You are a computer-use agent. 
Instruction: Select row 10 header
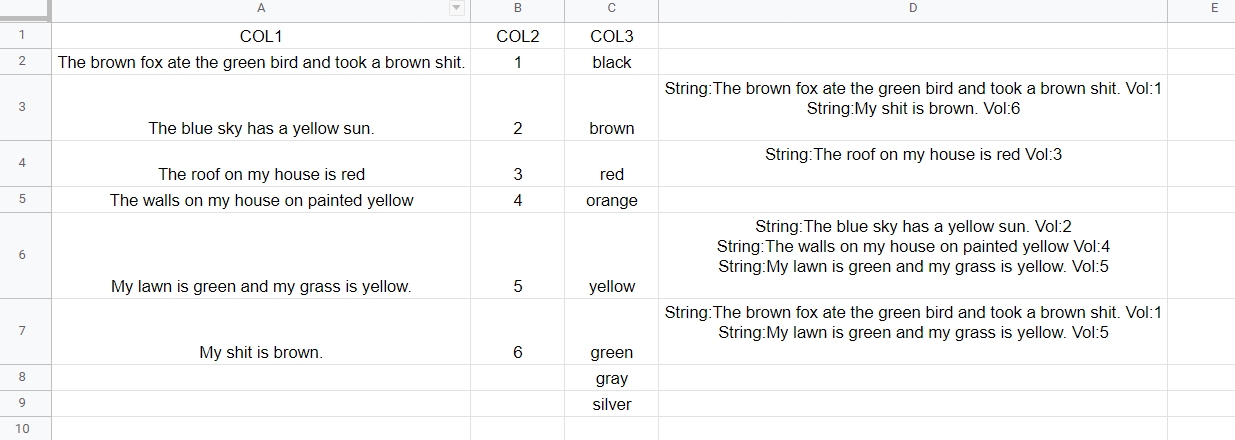click(25, 429)
